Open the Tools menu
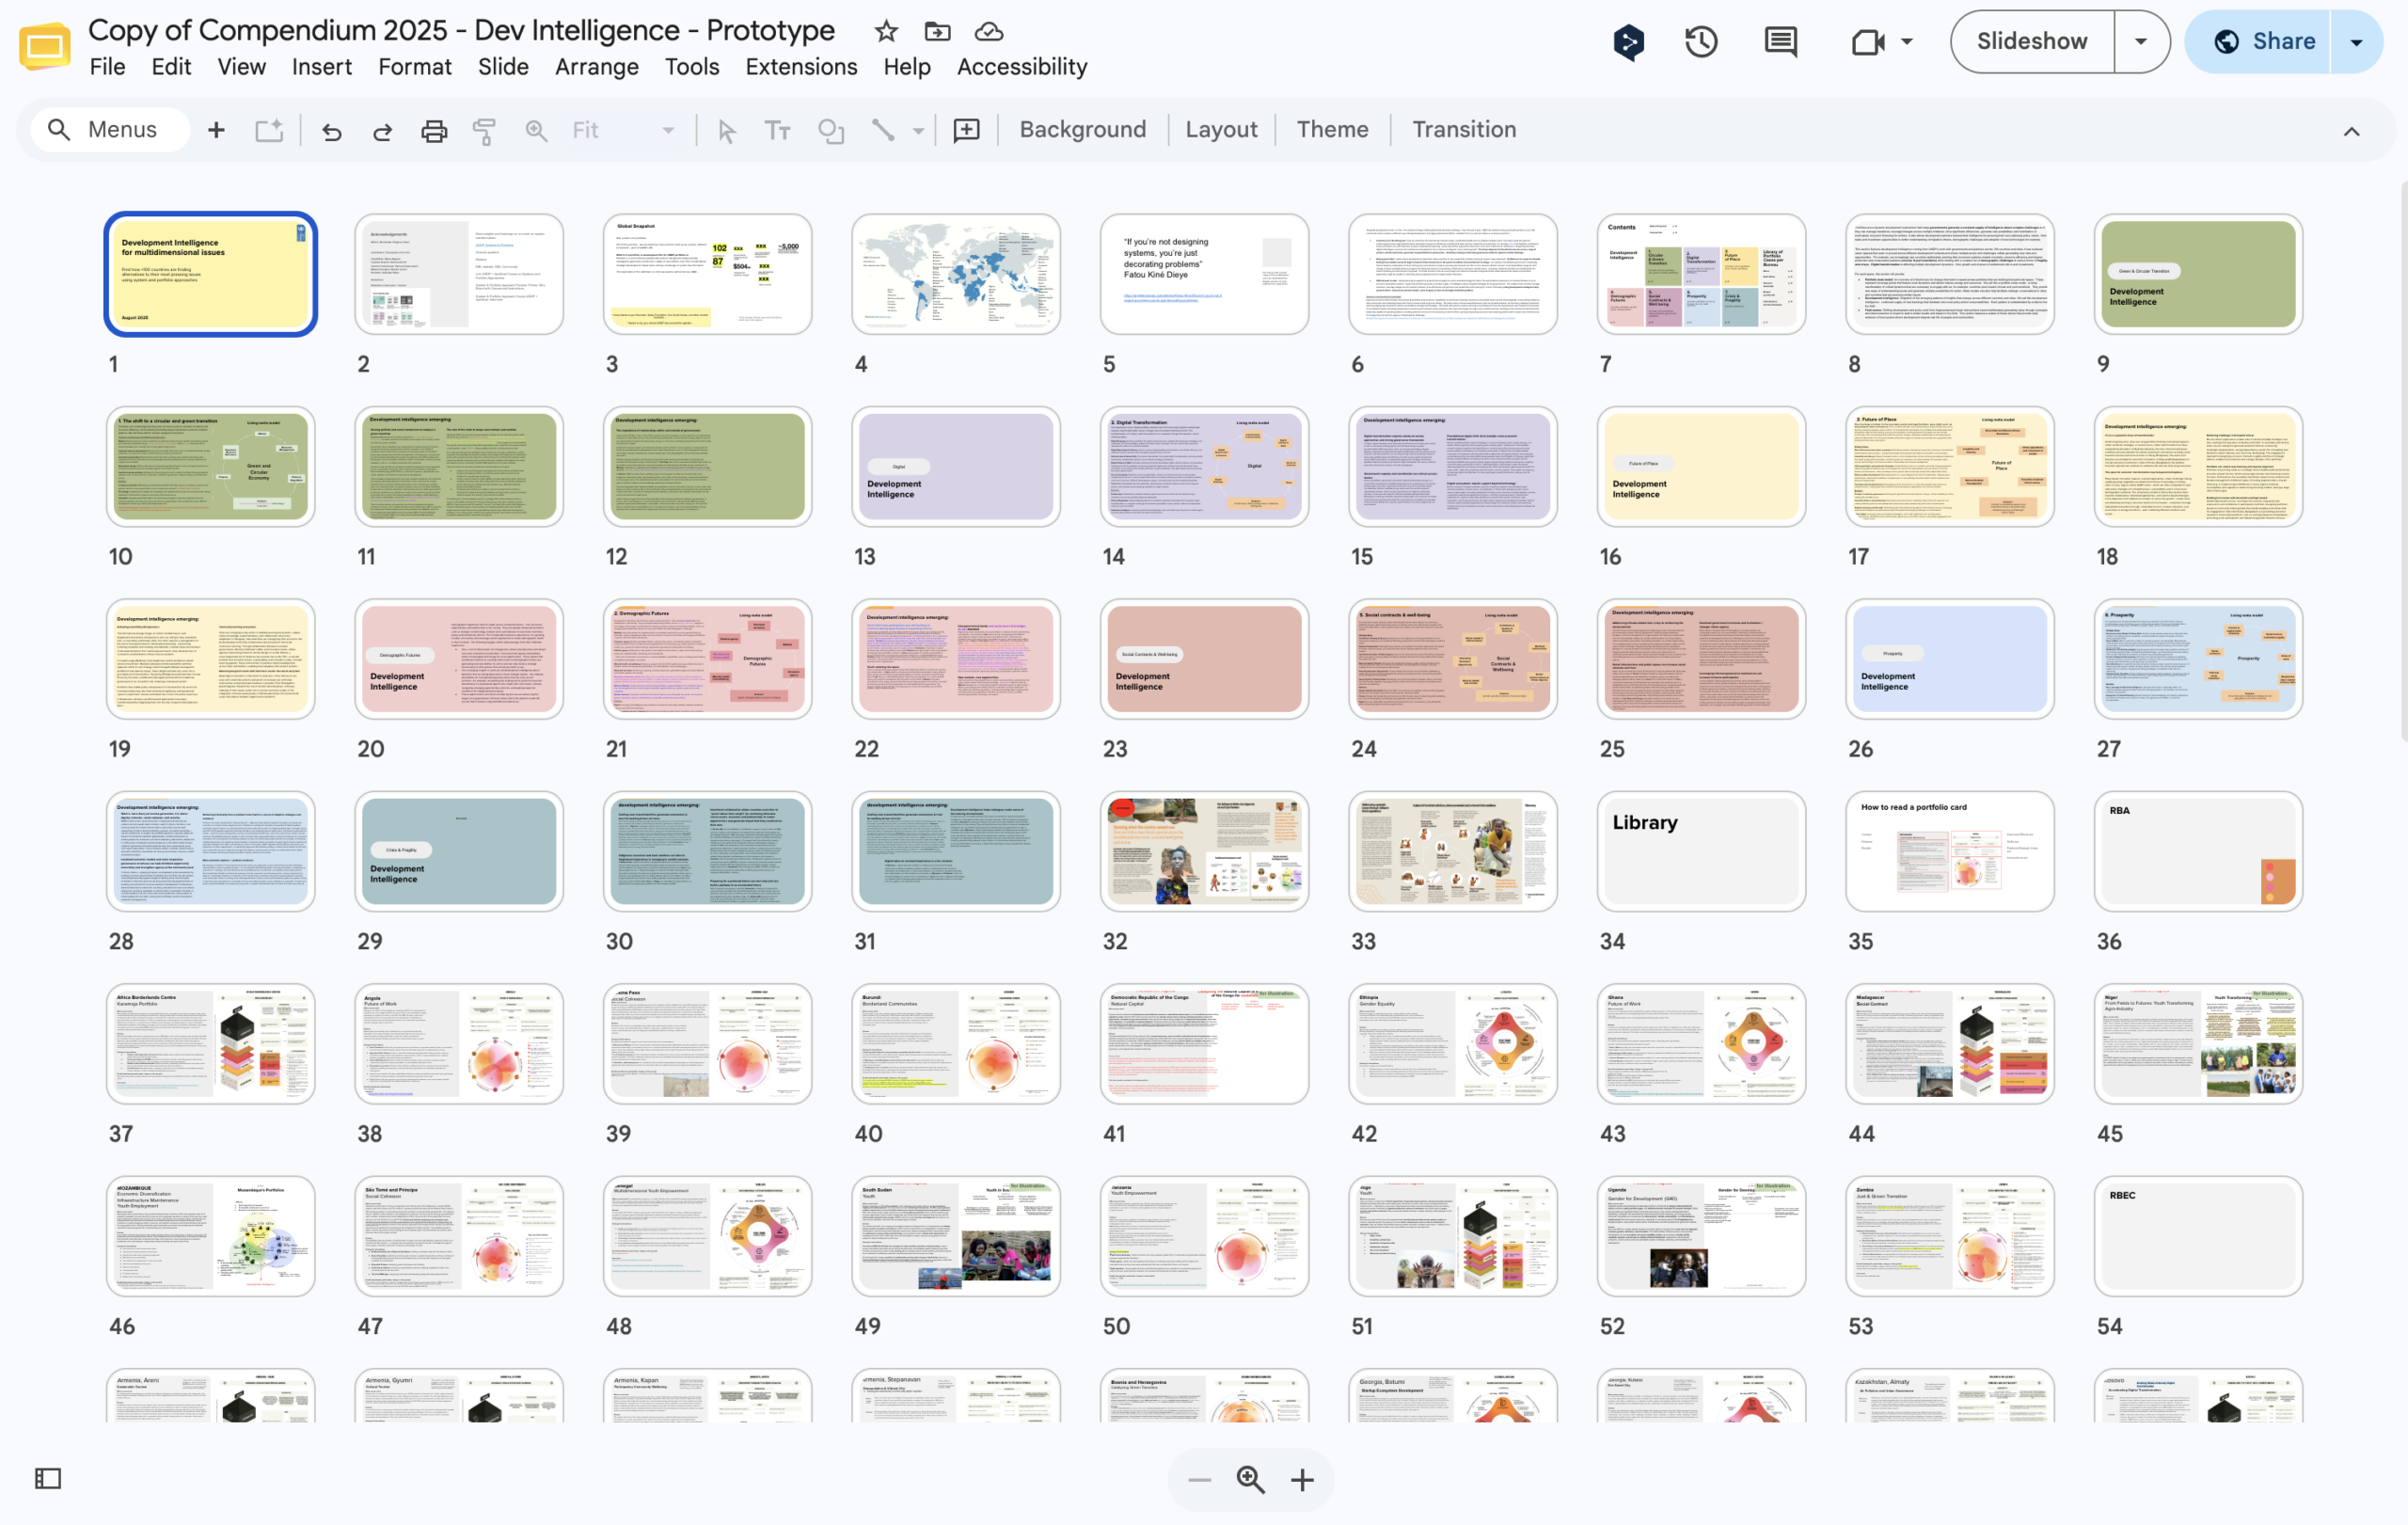2408x1525 pixels. pyautogui.click(x=692, y=66)
